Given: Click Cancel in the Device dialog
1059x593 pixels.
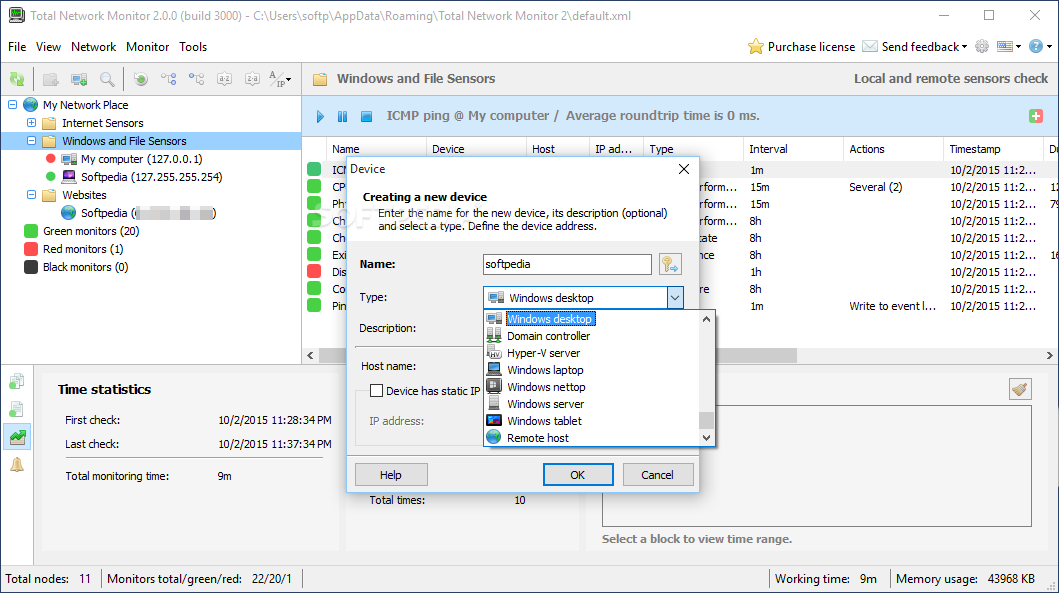Looking at the screenshot, I should click(x=657, y=475).
